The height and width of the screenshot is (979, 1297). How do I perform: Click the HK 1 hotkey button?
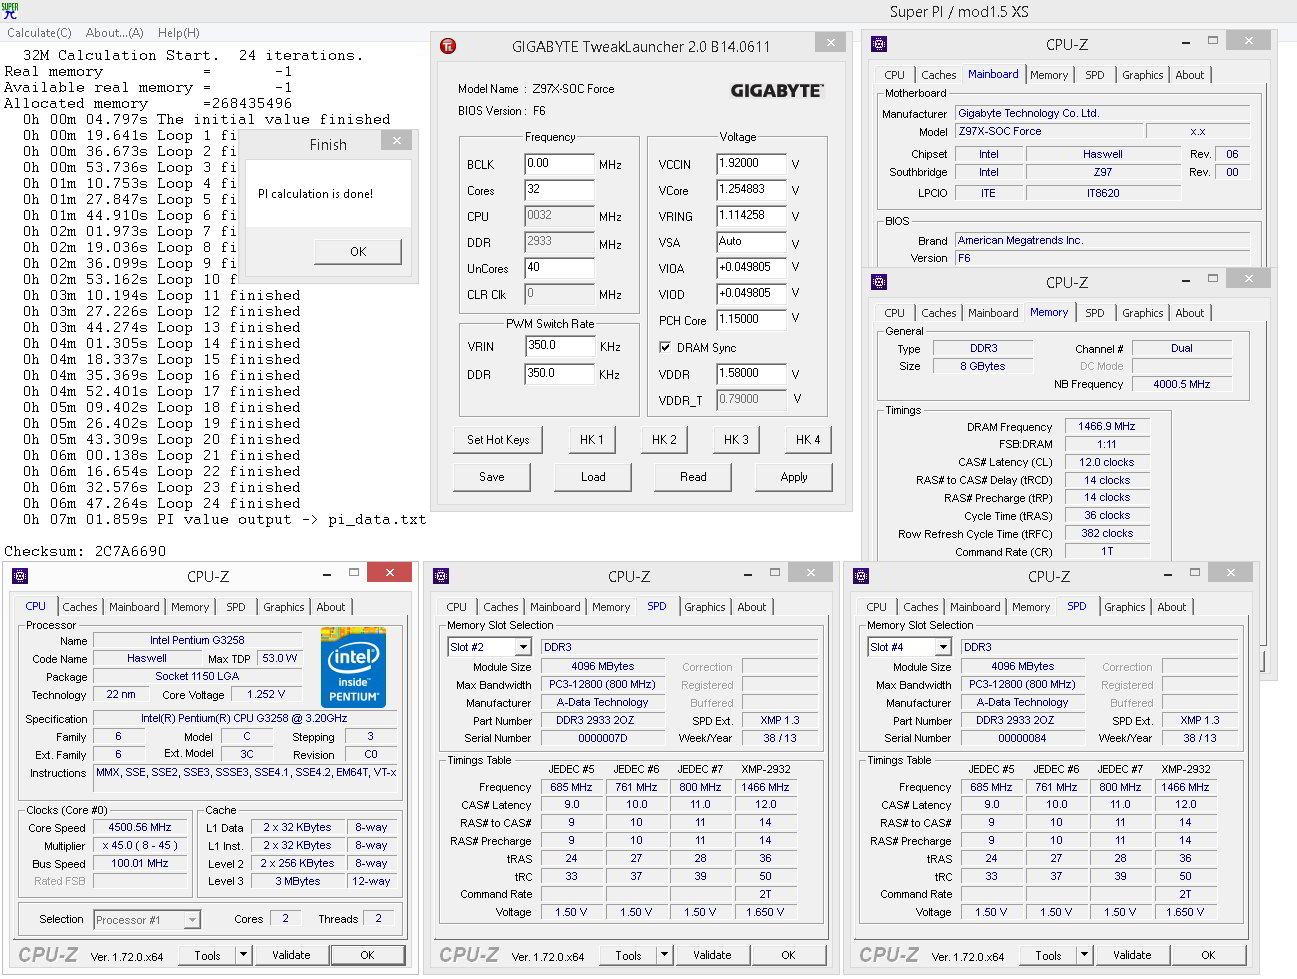click(x=592, y=439)
